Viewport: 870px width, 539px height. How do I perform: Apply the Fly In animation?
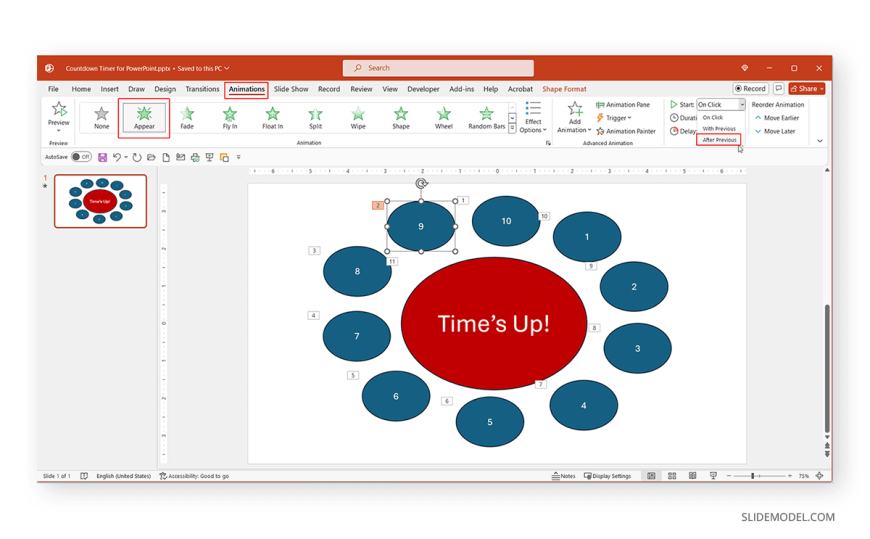(230, 118)
